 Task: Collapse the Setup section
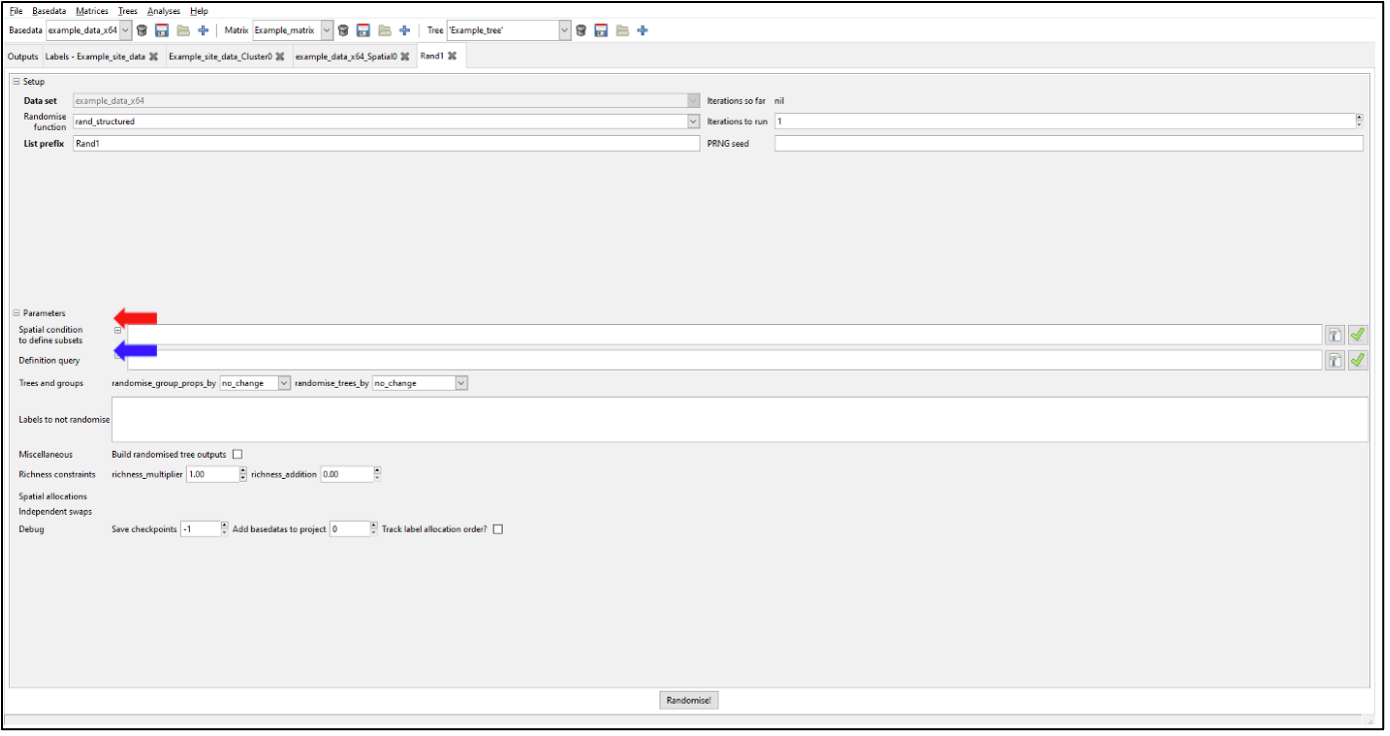(16, 82)
